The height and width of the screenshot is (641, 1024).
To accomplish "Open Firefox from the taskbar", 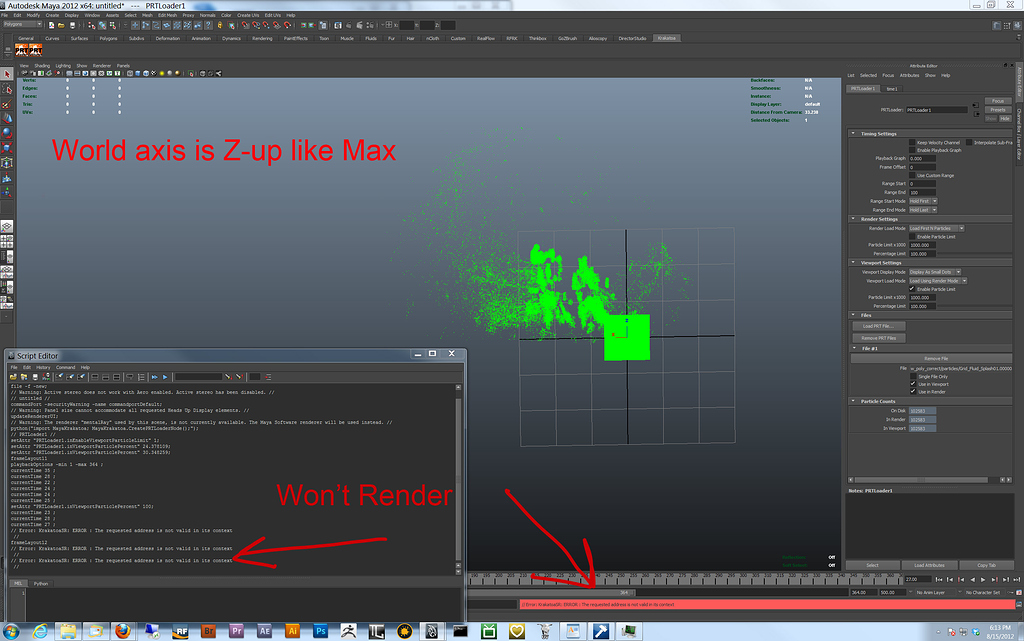I will (x=121, y=631).
